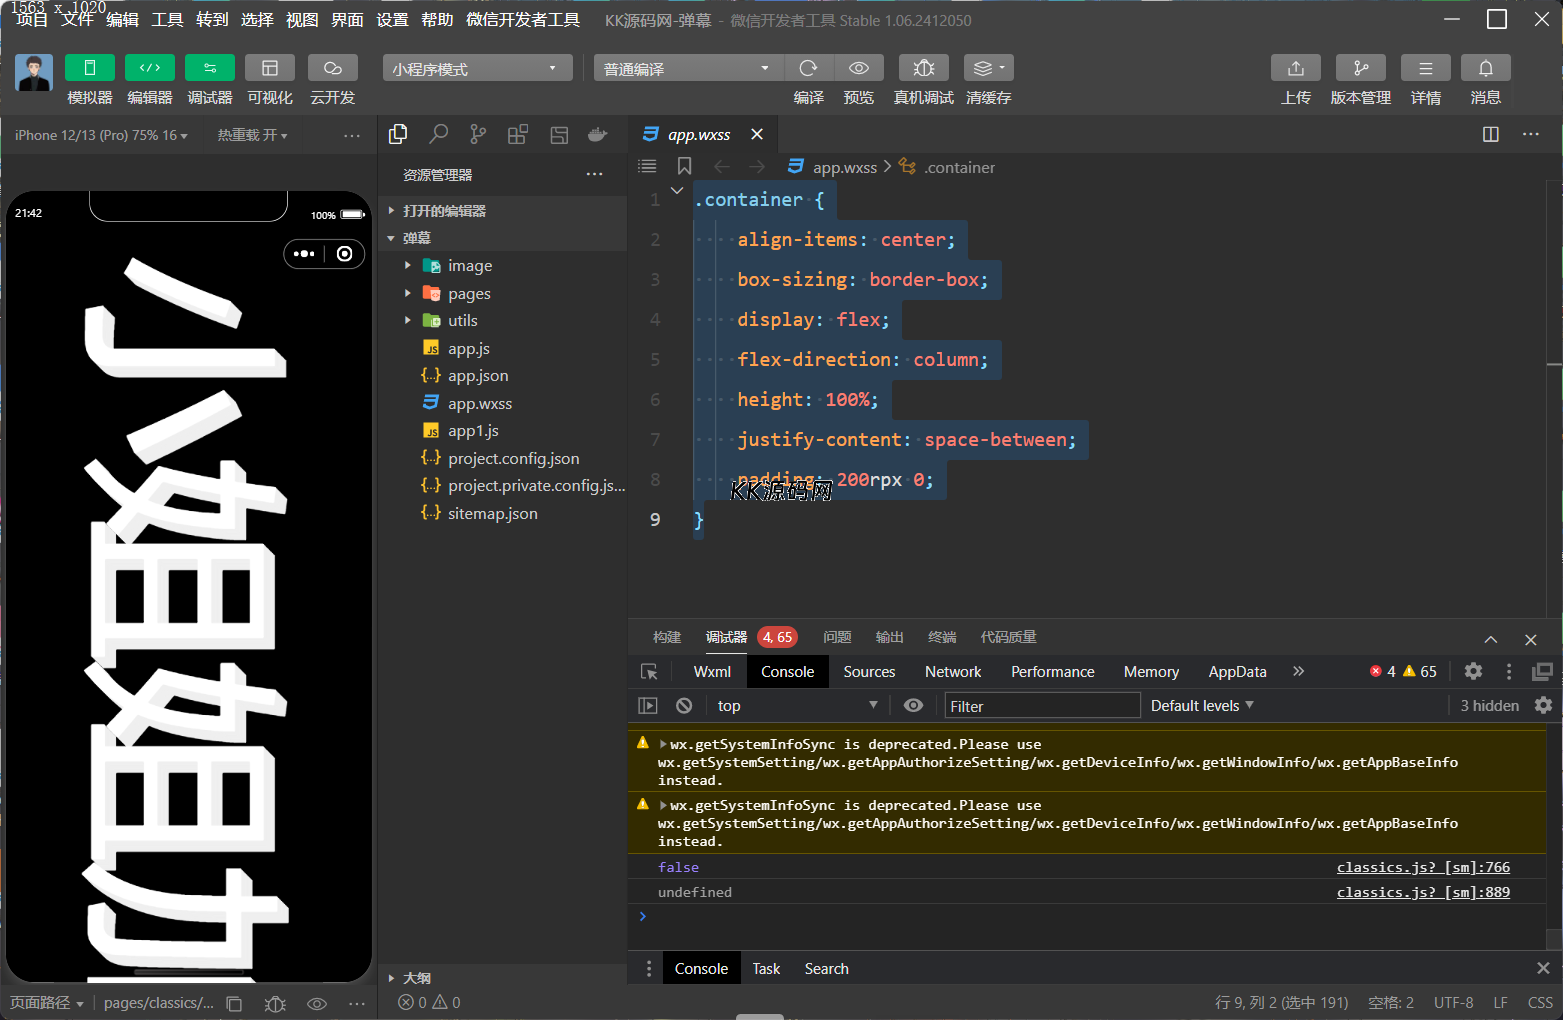This screenshot has height=1020, width=1563.
Task: Expand the opened editors section
Action: [503, 211]
